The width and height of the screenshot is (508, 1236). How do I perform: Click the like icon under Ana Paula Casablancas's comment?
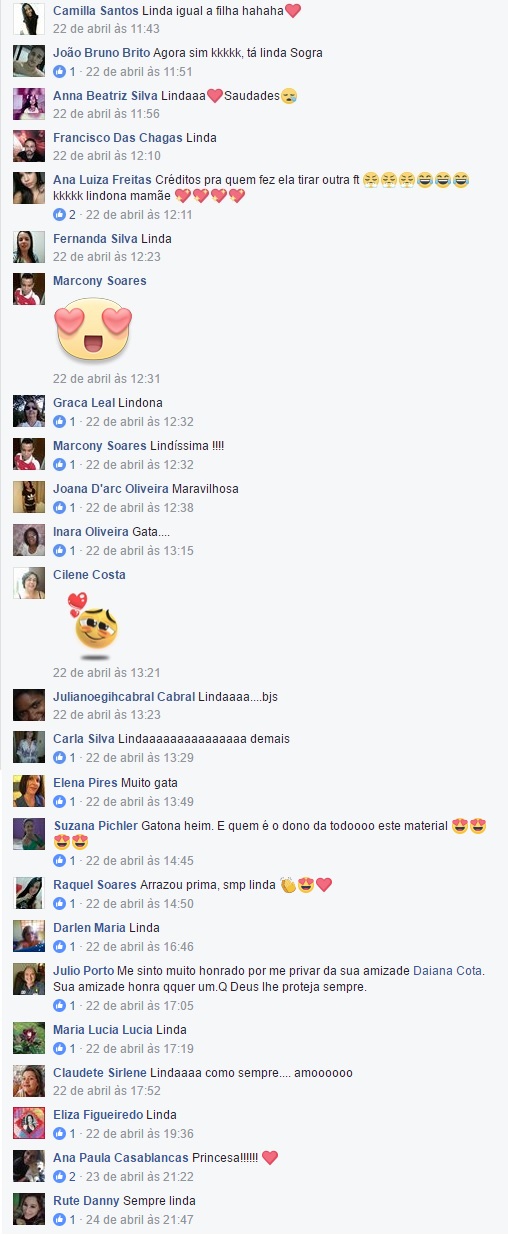tap(59, 1177)
